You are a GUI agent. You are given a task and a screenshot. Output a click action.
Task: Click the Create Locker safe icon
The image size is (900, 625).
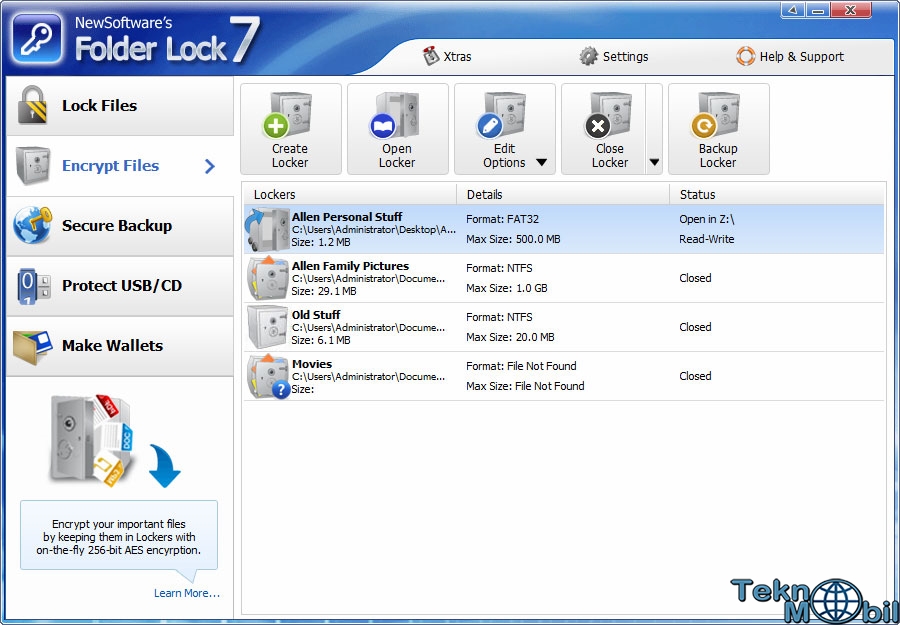click(x=288, y=115)
